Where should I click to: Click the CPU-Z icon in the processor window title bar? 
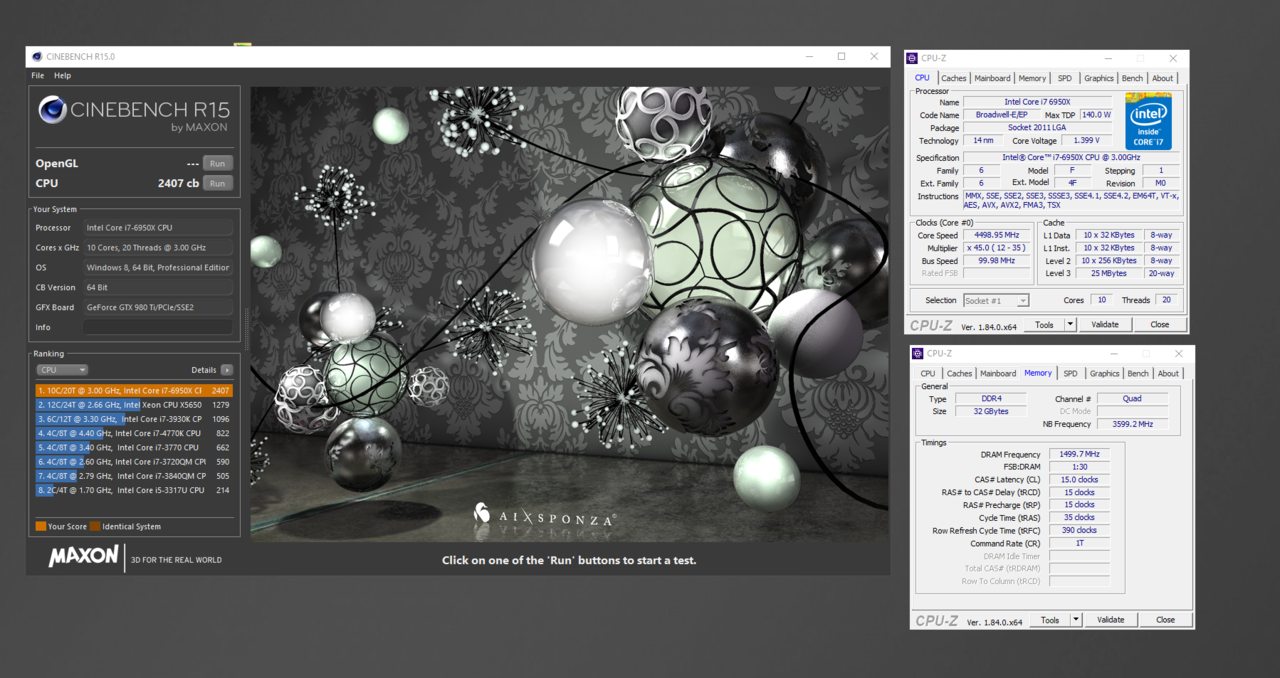(x=912, y=59)
